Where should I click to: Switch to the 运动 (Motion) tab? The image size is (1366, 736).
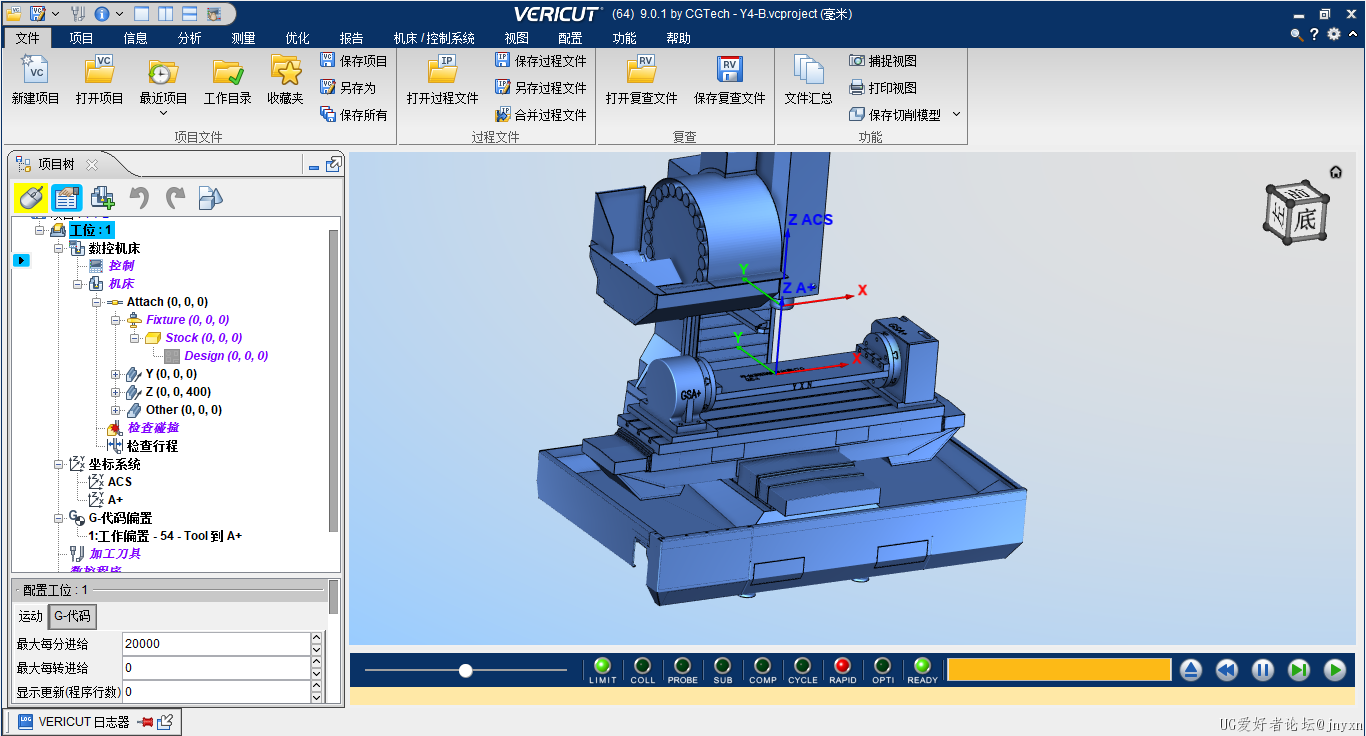[31, 616]
